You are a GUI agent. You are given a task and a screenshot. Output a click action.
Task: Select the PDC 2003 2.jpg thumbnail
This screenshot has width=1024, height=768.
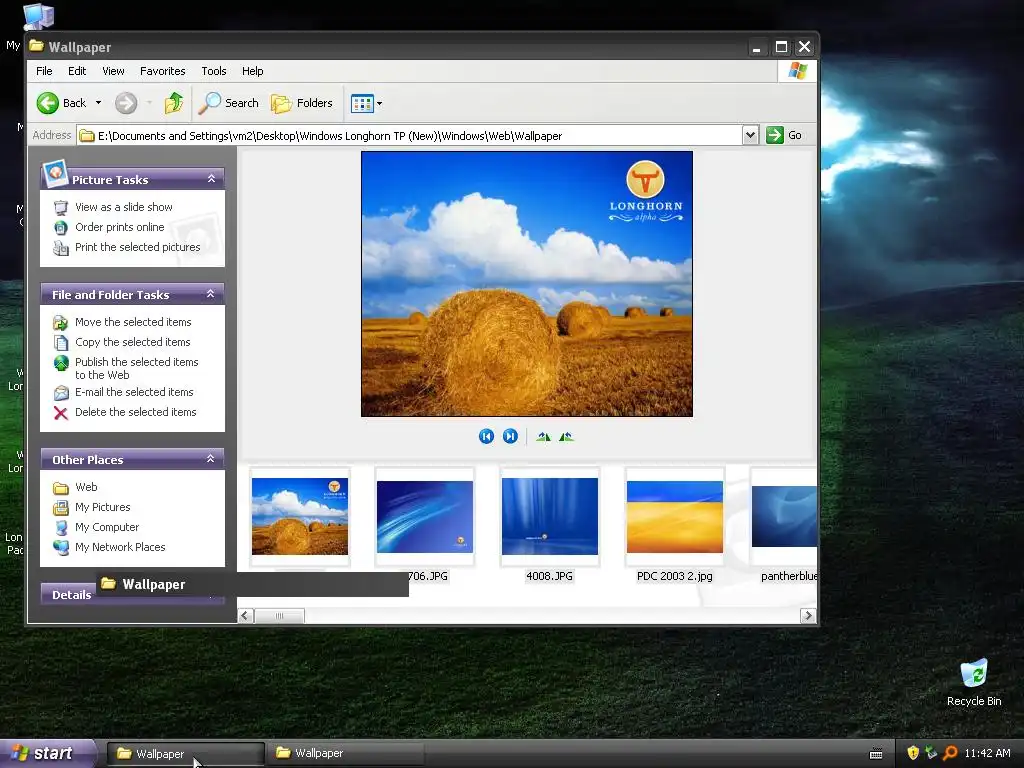(675, 517)
